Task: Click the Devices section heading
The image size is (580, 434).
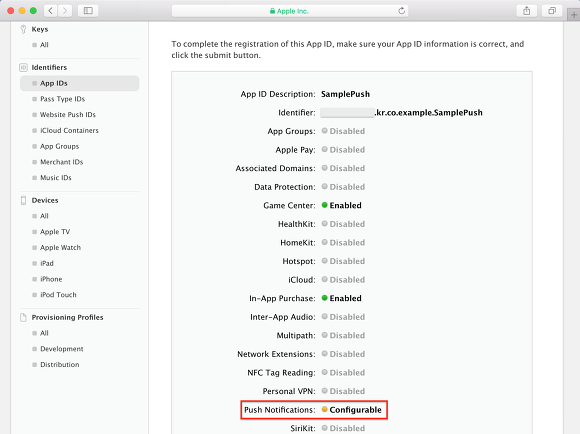Action: [45, 200]
